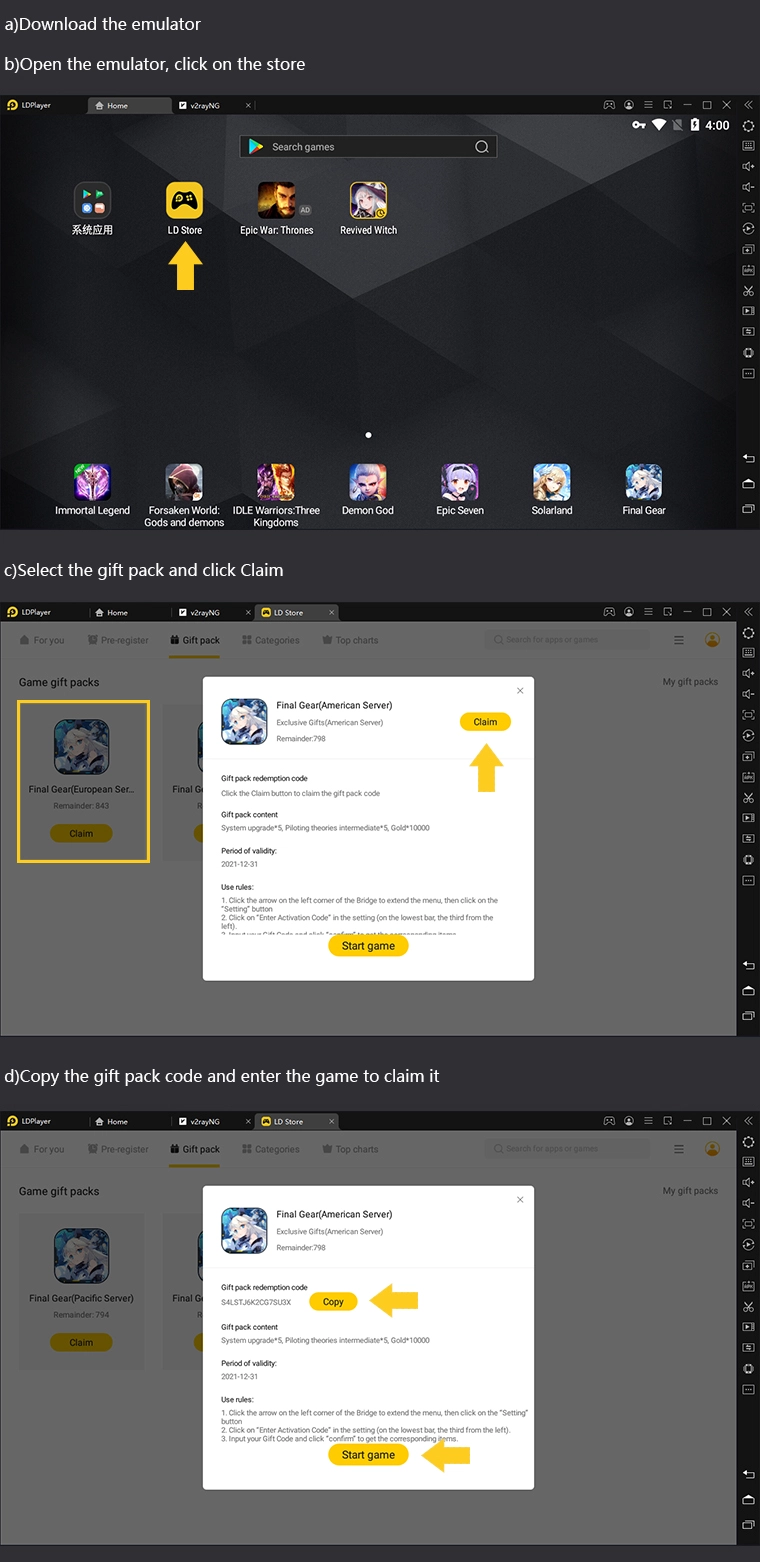Viewport: 760px width, 1562px height.
Task: Launch IDLE Warriors:Three Kingdoms
Action: (276, 482)
